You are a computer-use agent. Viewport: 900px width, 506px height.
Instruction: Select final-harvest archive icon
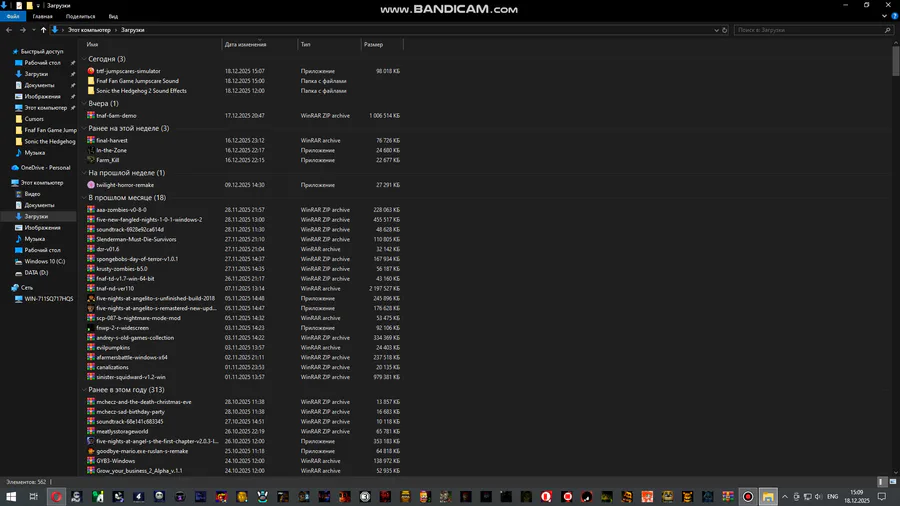(x=91, y=140)
